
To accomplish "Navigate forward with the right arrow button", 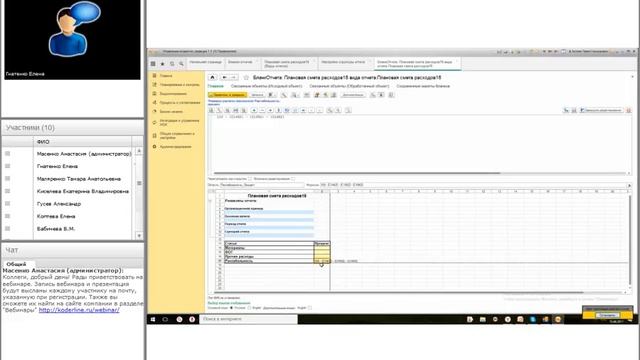I will pos(234,77).
